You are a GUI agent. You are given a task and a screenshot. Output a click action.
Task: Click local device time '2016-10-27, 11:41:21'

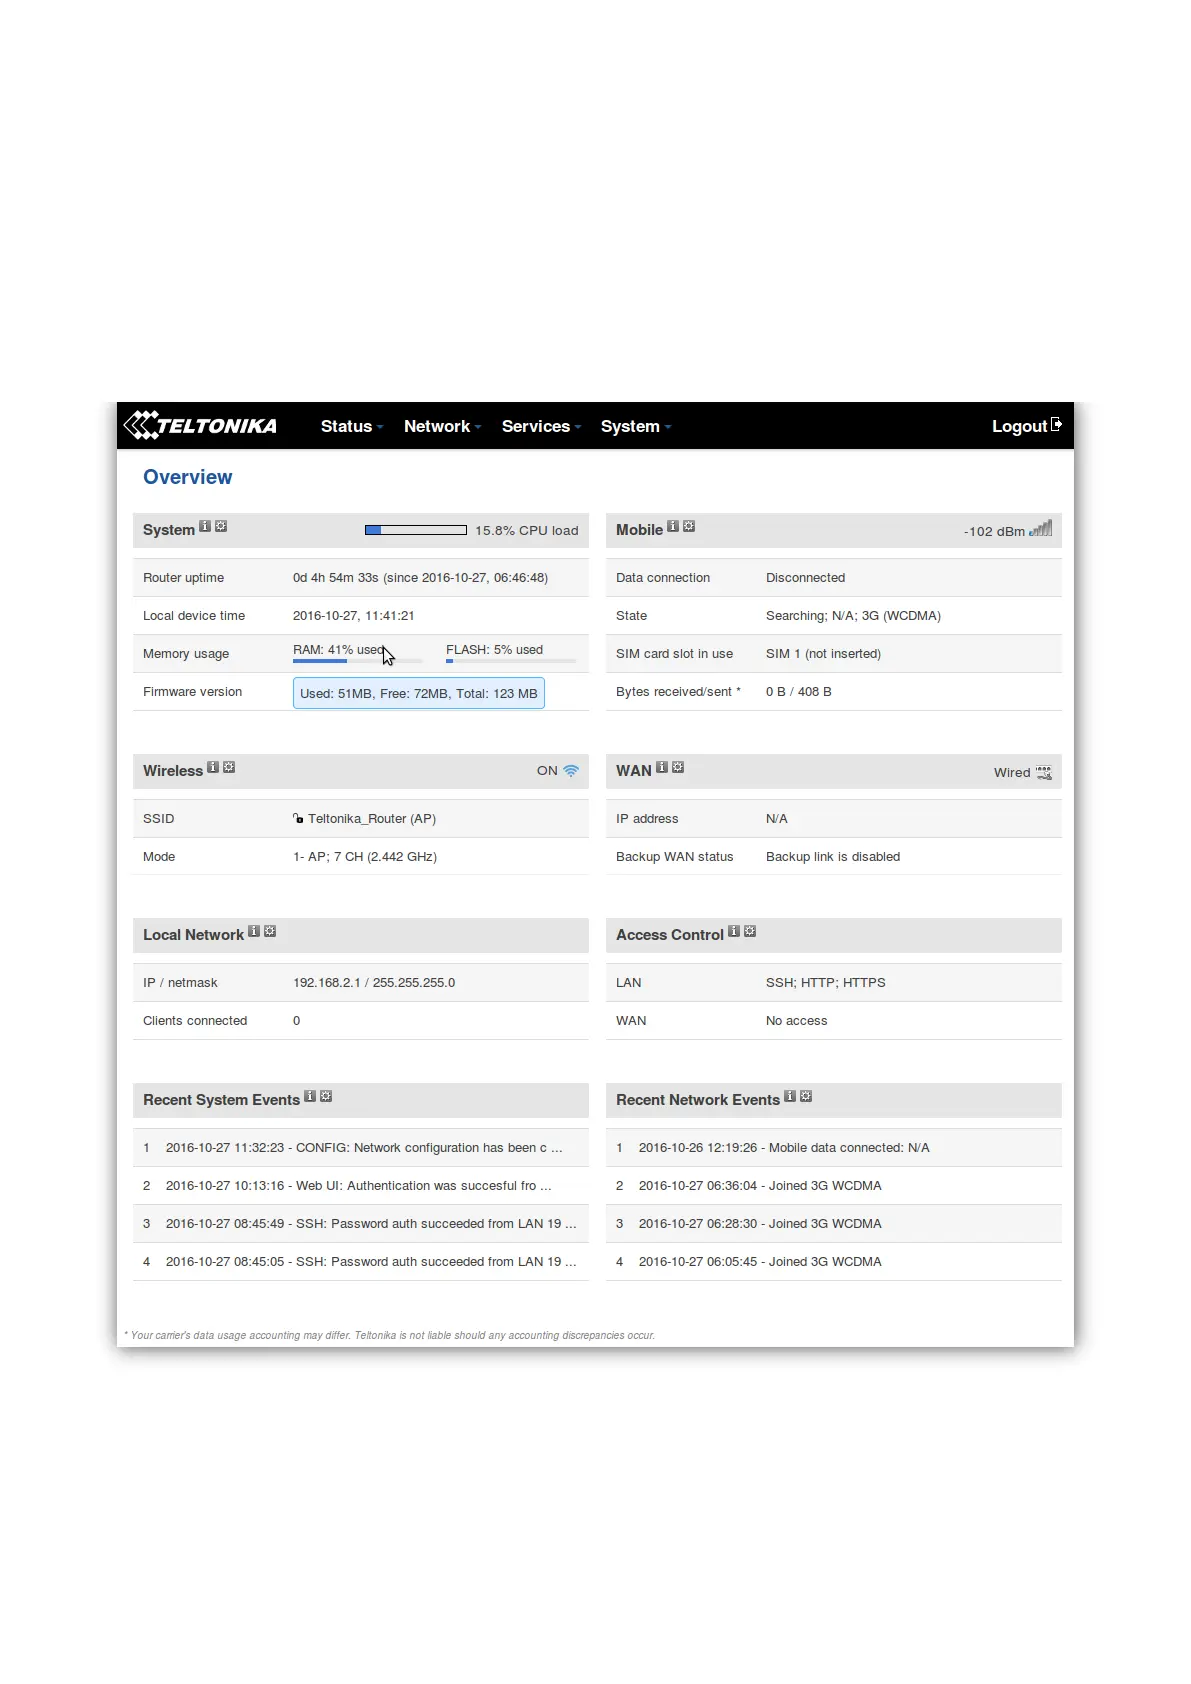click(354, 616)
